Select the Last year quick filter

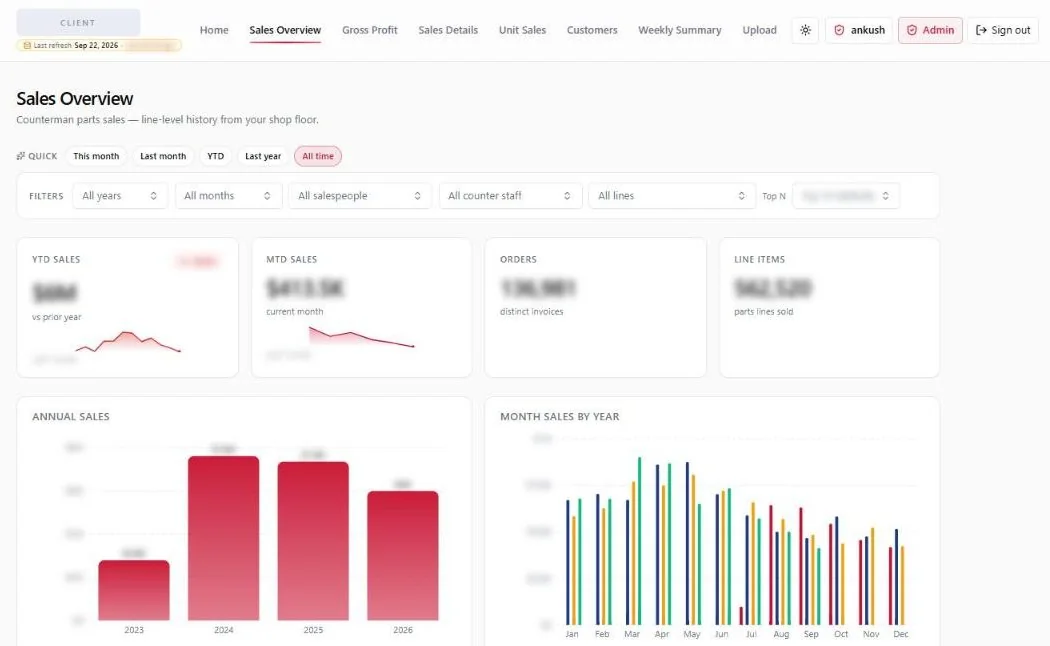[262, 156]
